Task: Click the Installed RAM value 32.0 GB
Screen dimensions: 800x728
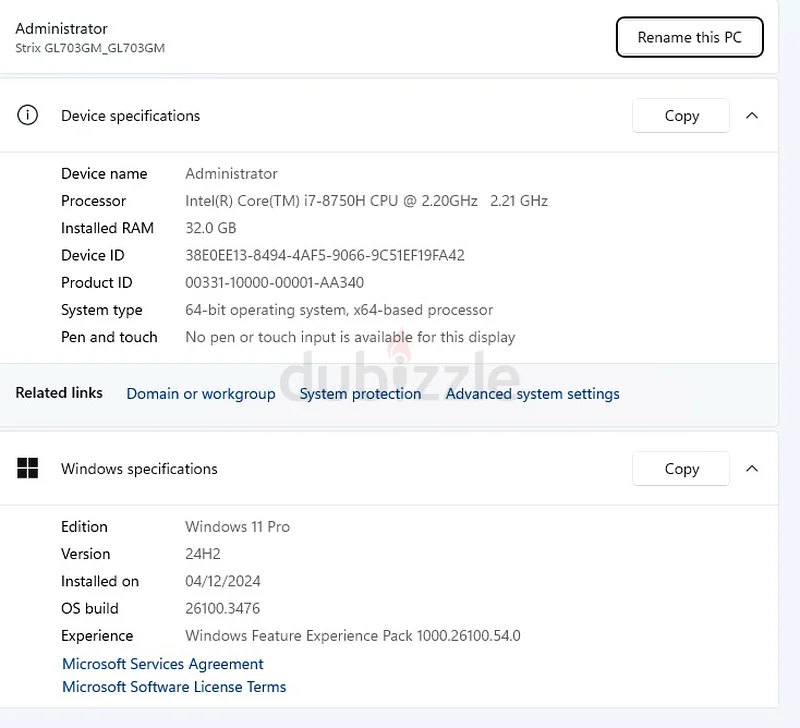Action: point(211,228)
